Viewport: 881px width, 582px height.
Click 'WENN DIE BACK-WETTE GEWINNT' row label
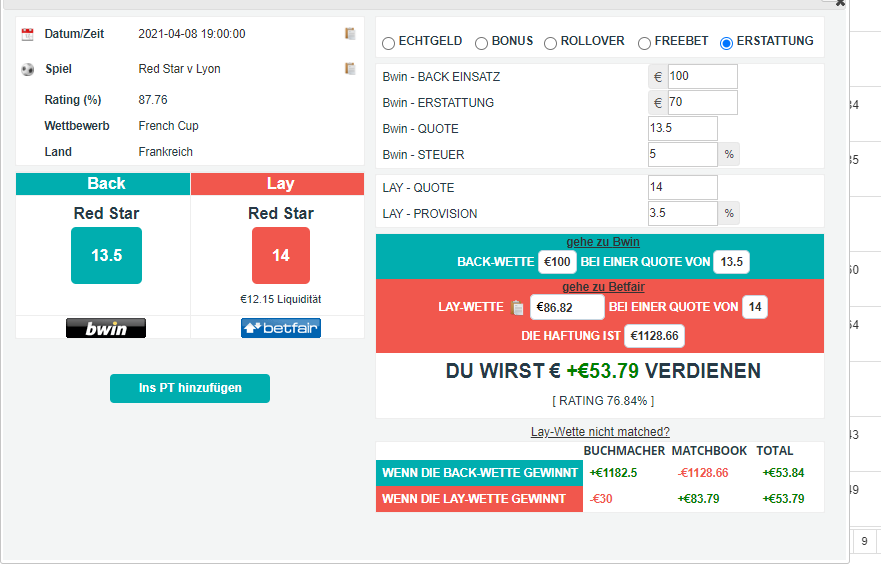pyautogui.click(x=479, y=473)
